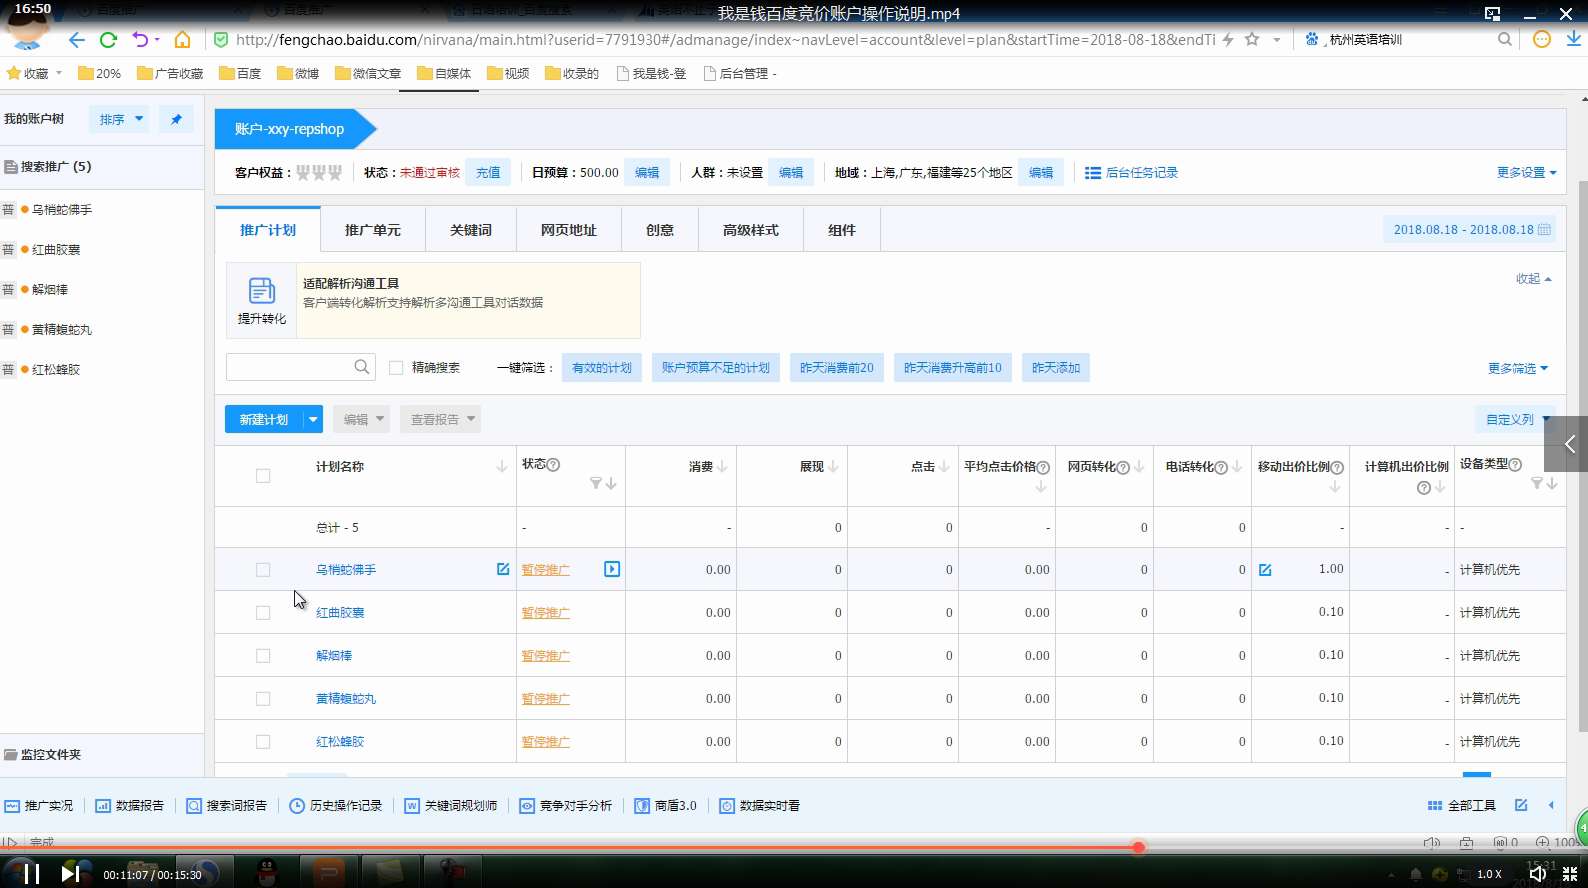Image resolution: width=1588 pixels, height=888 pixels.
Task: Click the 提升转化 tool icon
Action: [262, 300]
